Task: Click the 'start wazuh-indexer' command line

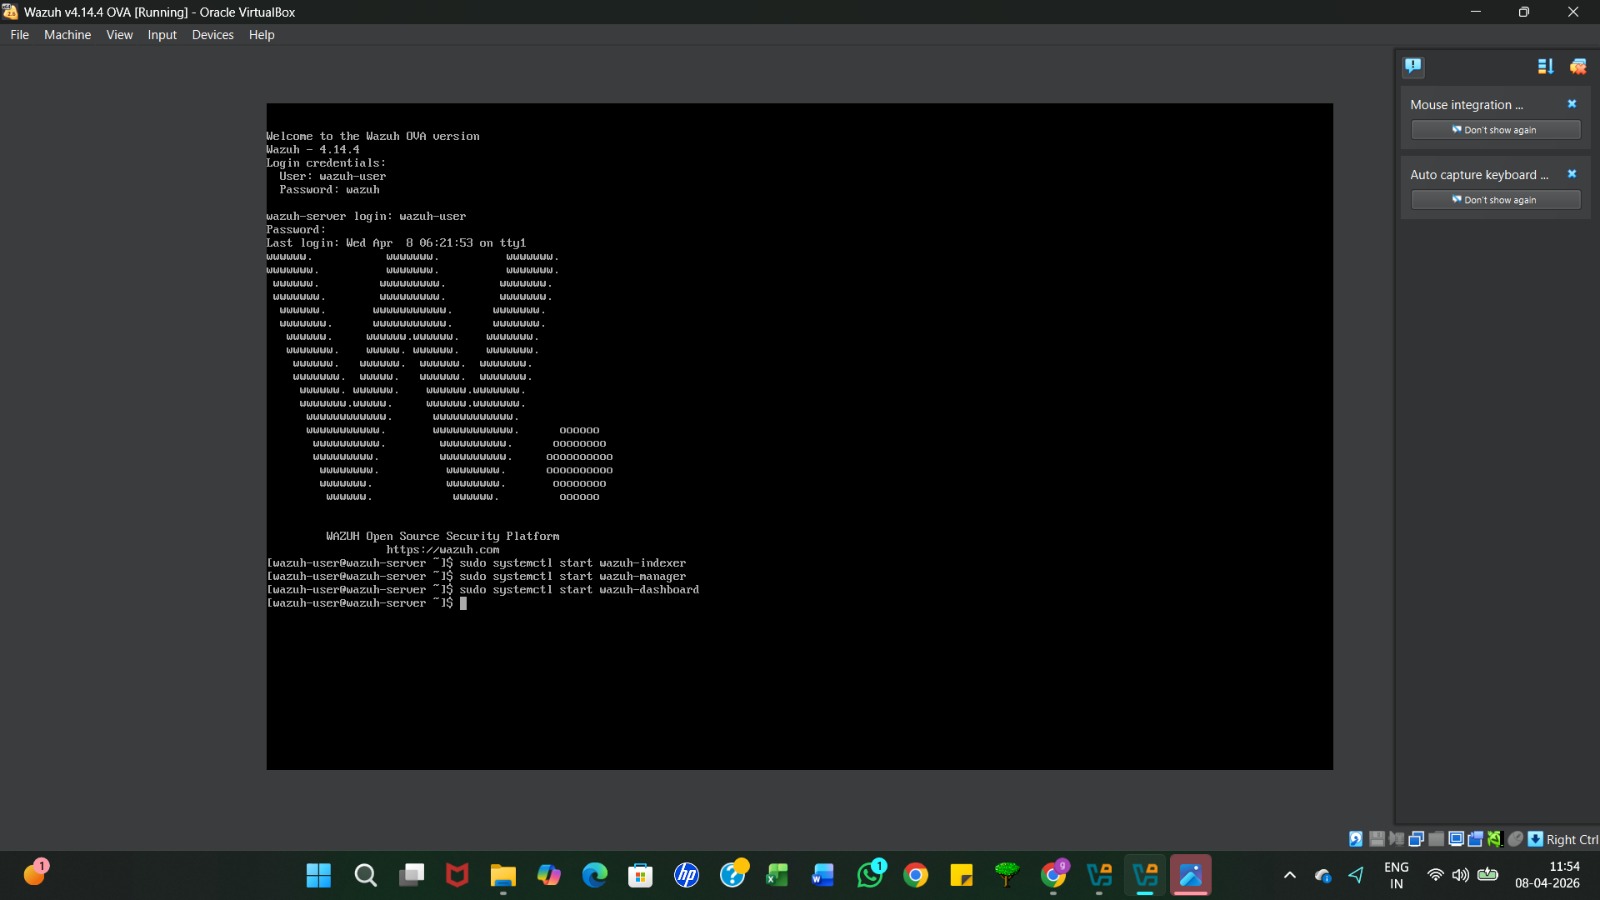Action: tap(476, 563)
